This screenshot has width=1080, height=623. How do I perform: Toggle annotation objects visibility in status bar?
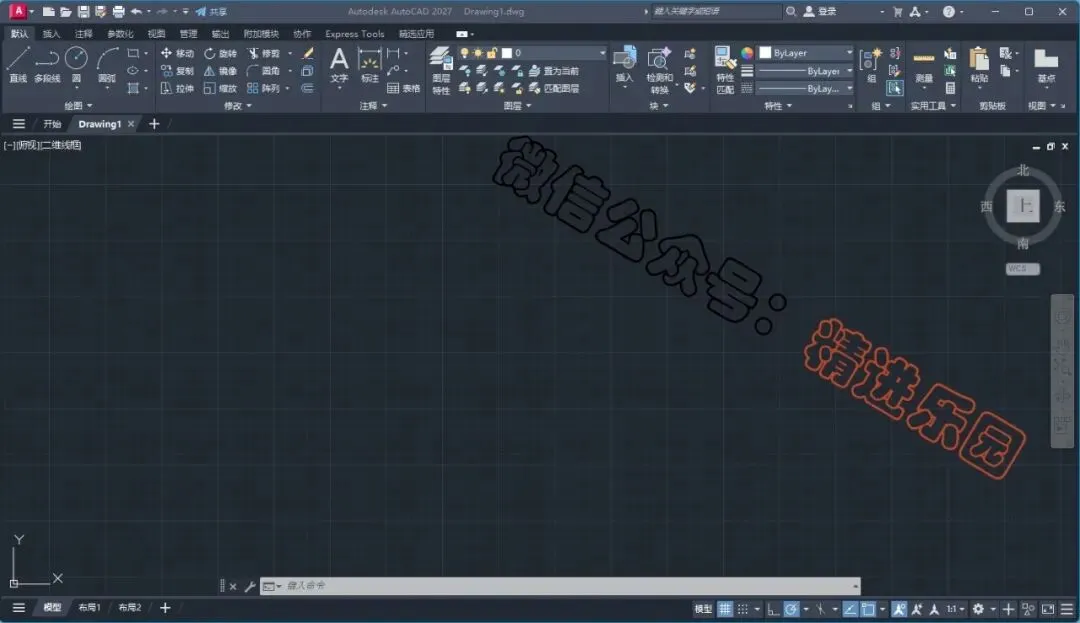tap(899, 609)
